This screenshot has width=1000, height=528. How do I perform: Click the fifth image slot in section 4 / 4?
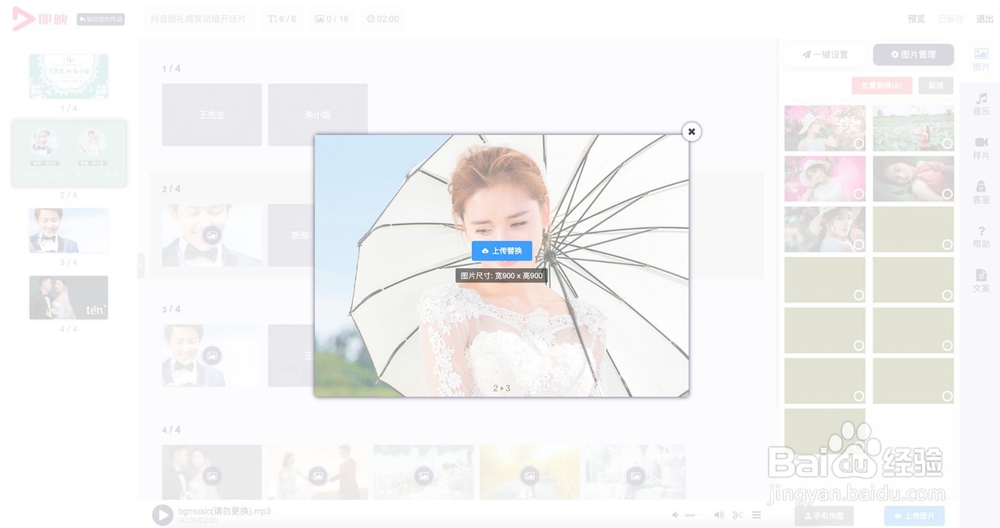(635, 473)
